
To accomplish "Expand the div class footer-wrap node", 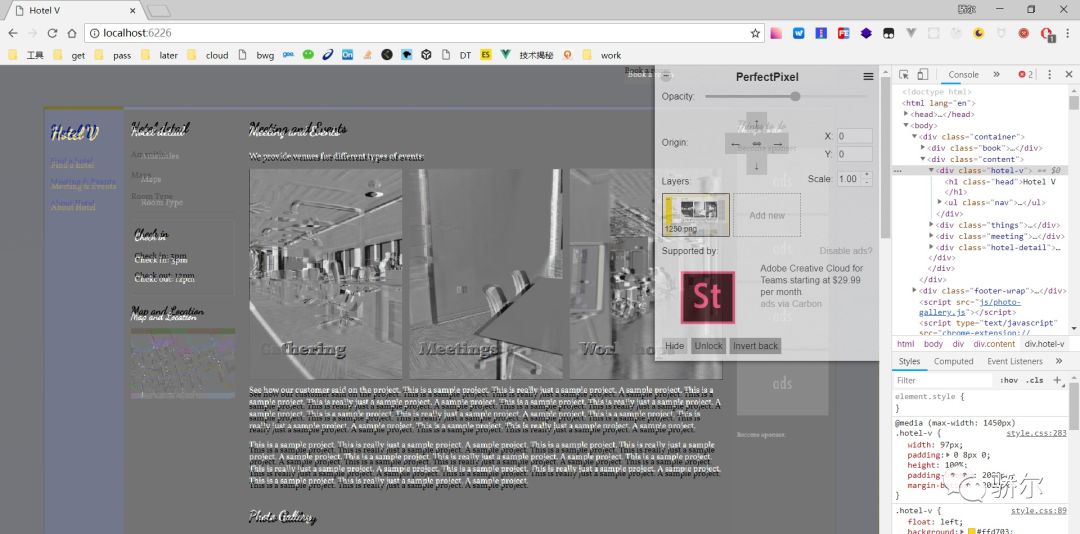I will pos(915,291).
